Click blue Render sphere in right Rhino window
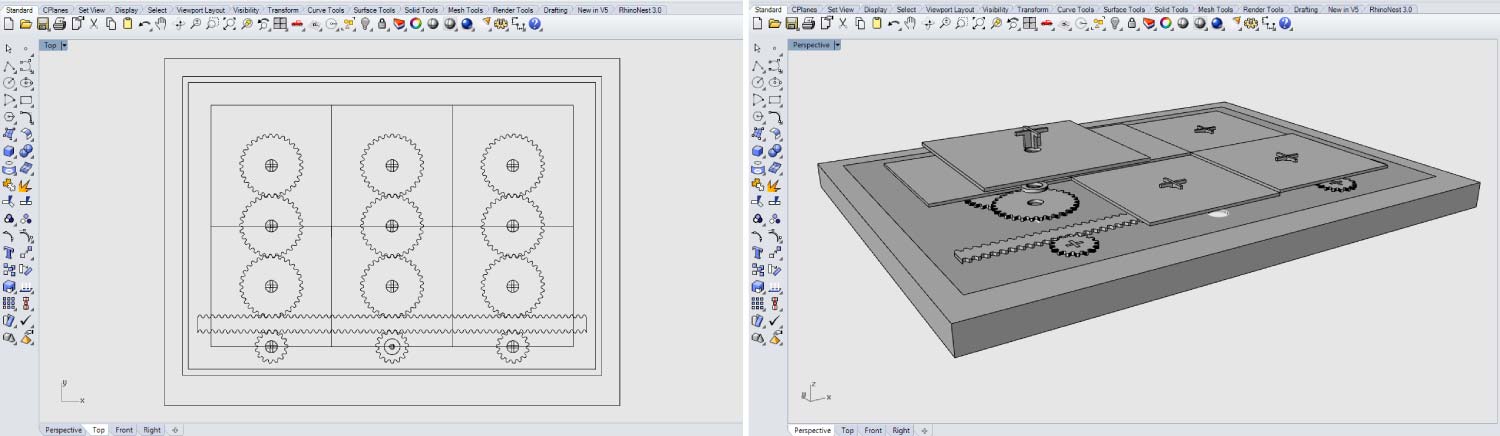This screenshot has width=1500, height=436. click(x=1215, y=24)
